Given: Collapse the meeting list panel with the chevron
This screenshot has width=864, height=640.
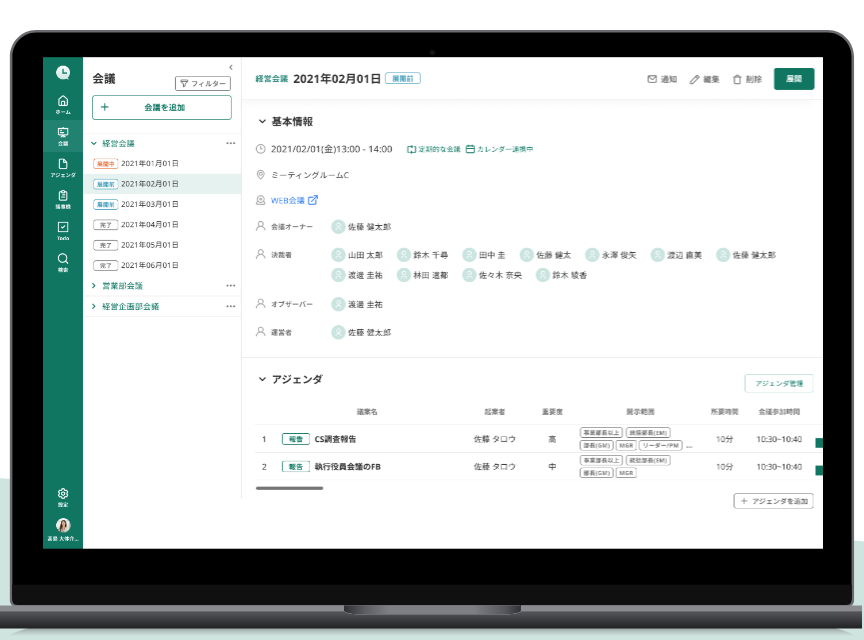Looking at the screenshot, I should point(231,67).
